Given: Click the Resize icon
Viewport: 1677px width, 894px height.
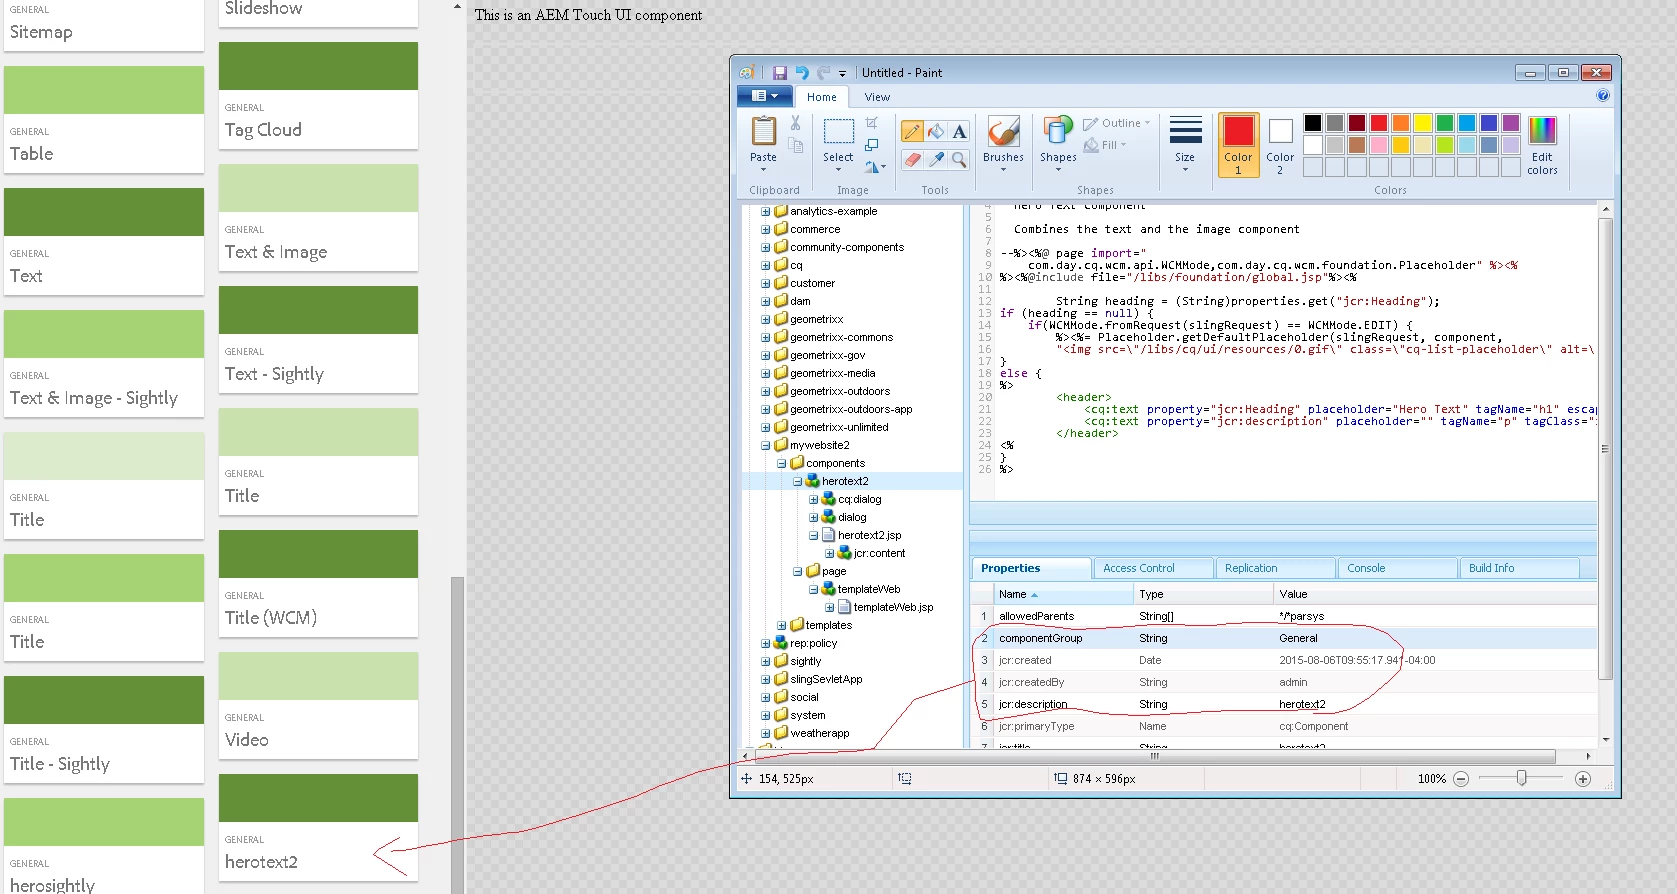Looking at the screenshot, I should pyautogui.click(x=872, y=145).
